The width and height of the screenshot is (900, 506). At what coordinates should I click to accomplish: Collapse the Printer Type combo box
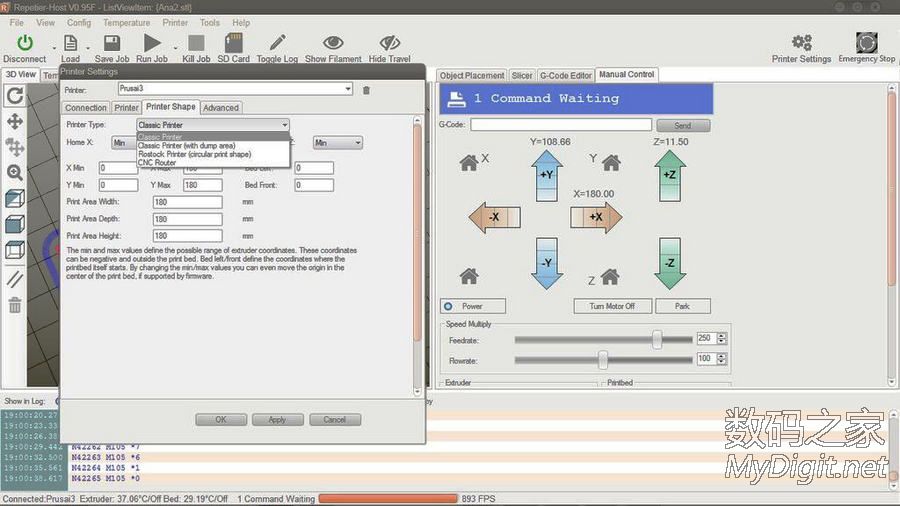point(213,125)
